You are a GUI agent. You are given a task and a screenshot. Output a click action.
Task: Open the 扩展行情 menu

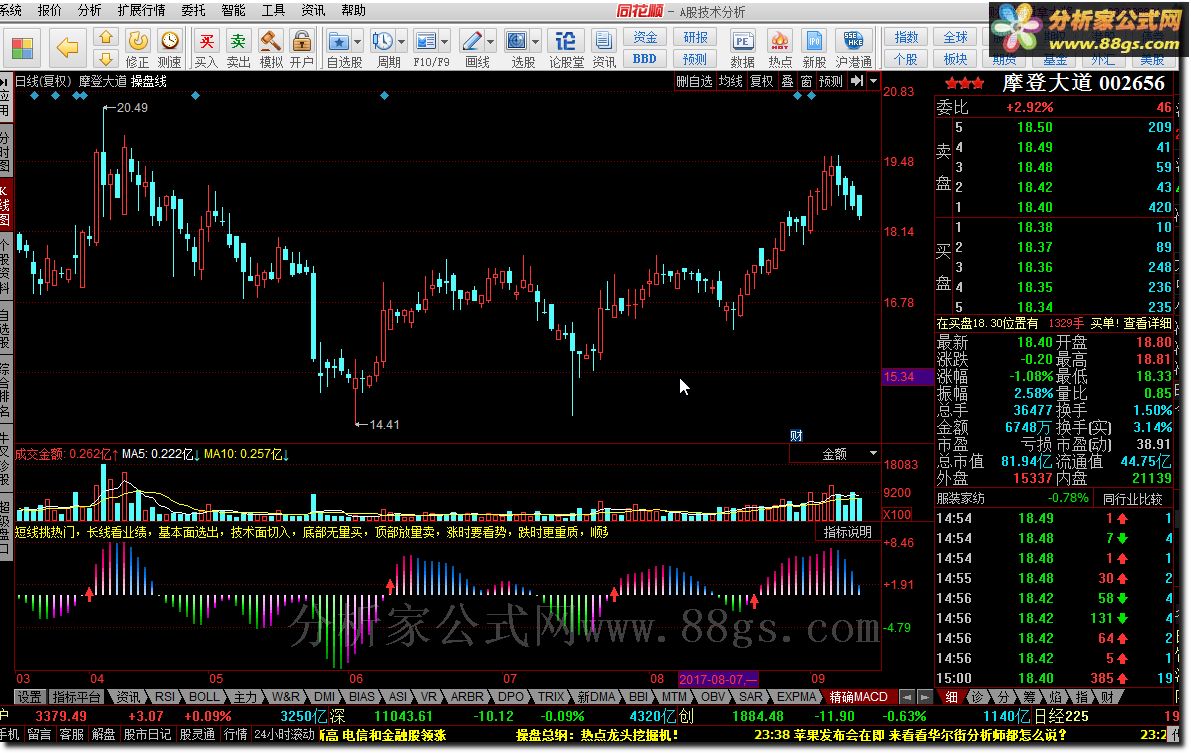141,11
